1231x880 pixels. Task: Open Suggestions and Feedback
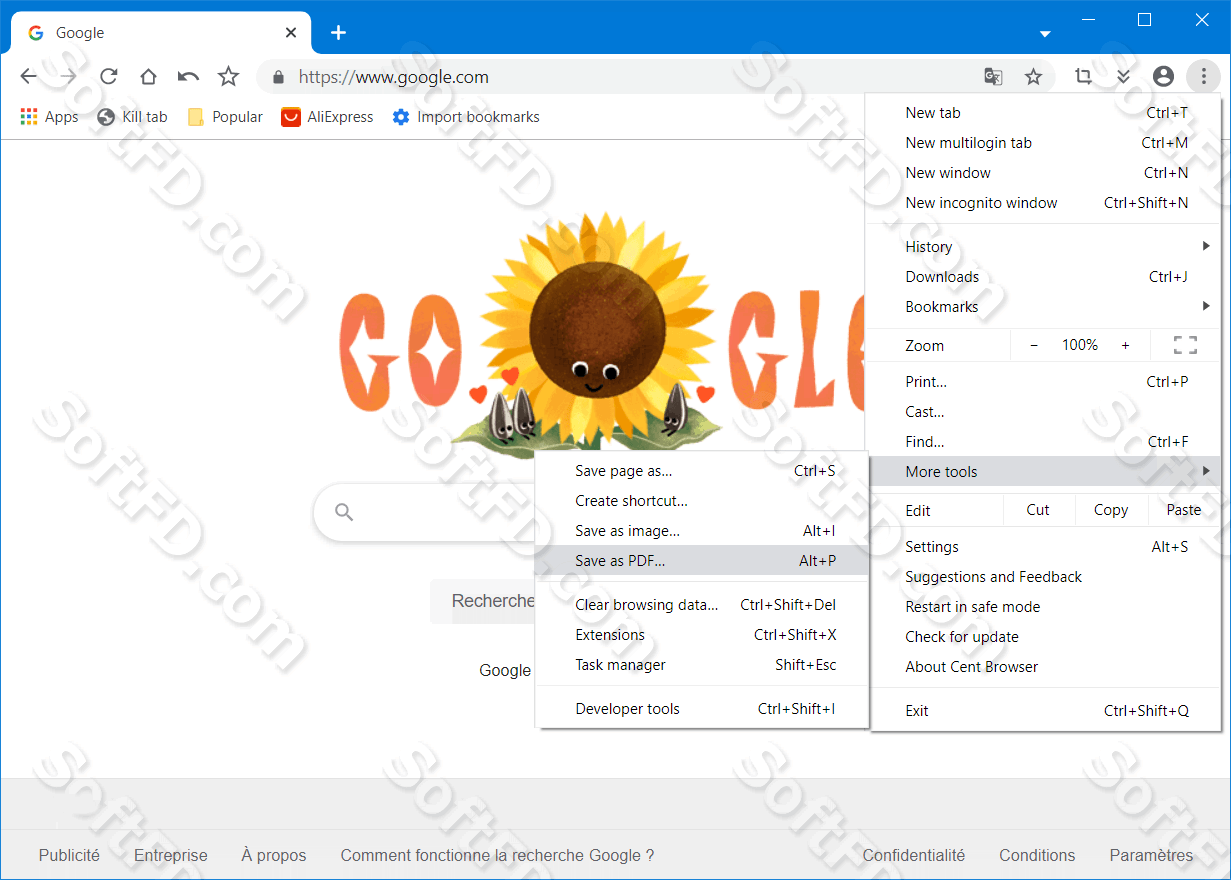(1047, 577)
